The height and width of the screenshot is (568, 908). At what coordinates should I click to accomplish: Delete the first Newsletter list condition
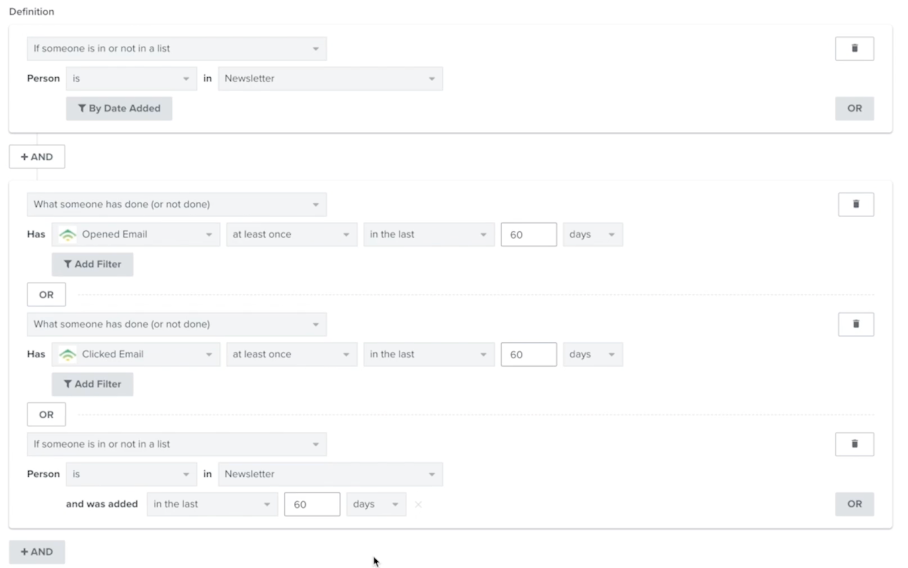pos(854,49)
